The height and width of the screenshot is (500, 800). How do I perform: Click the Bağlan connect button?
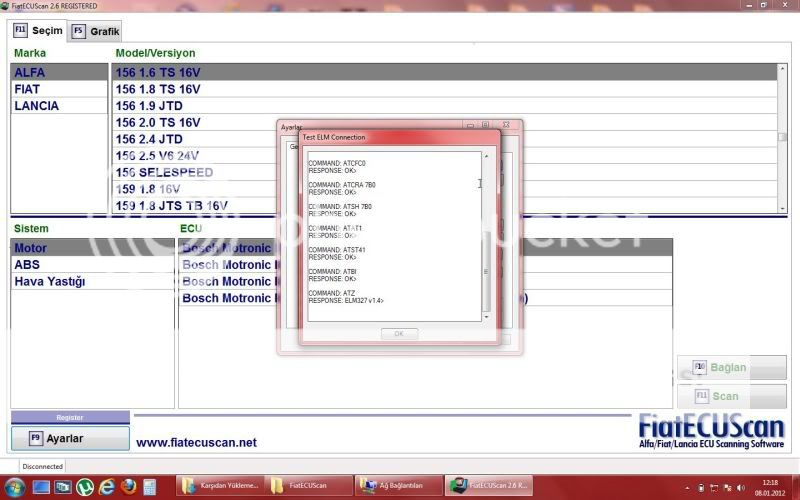pos(732,367)
